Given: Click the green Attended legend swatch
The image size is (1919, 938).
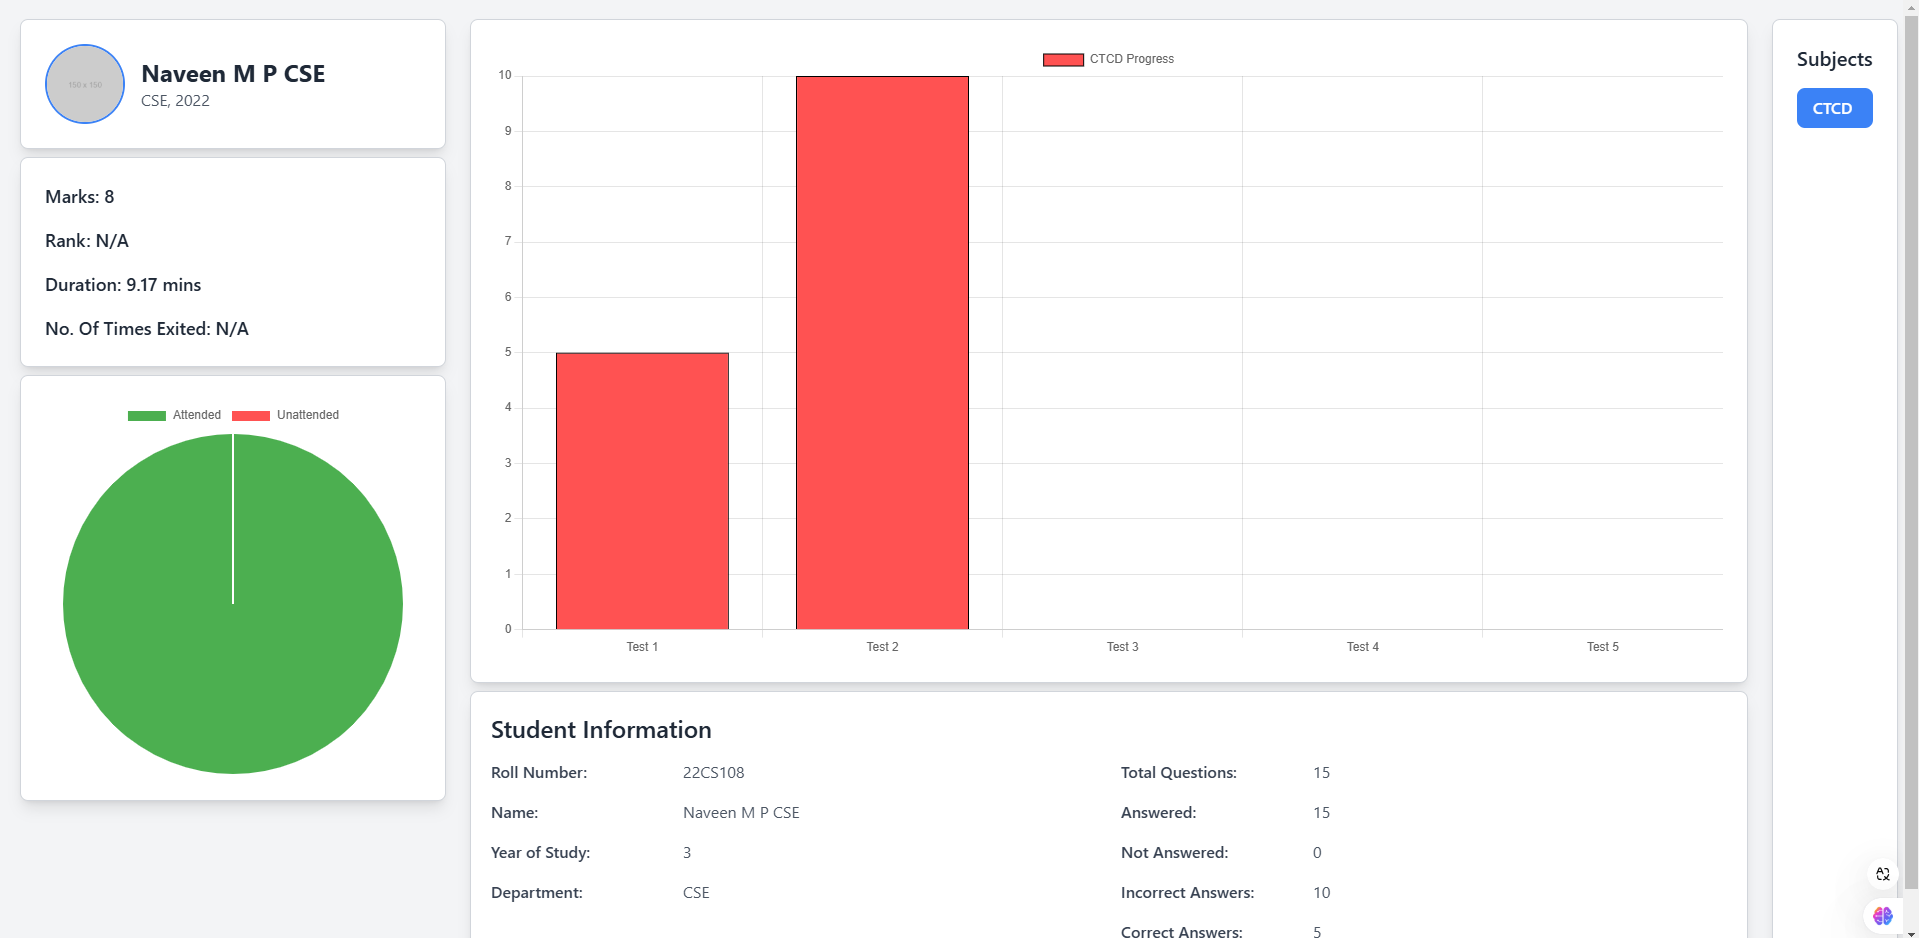Looking at the screenshot, I should tap(147, 416).
